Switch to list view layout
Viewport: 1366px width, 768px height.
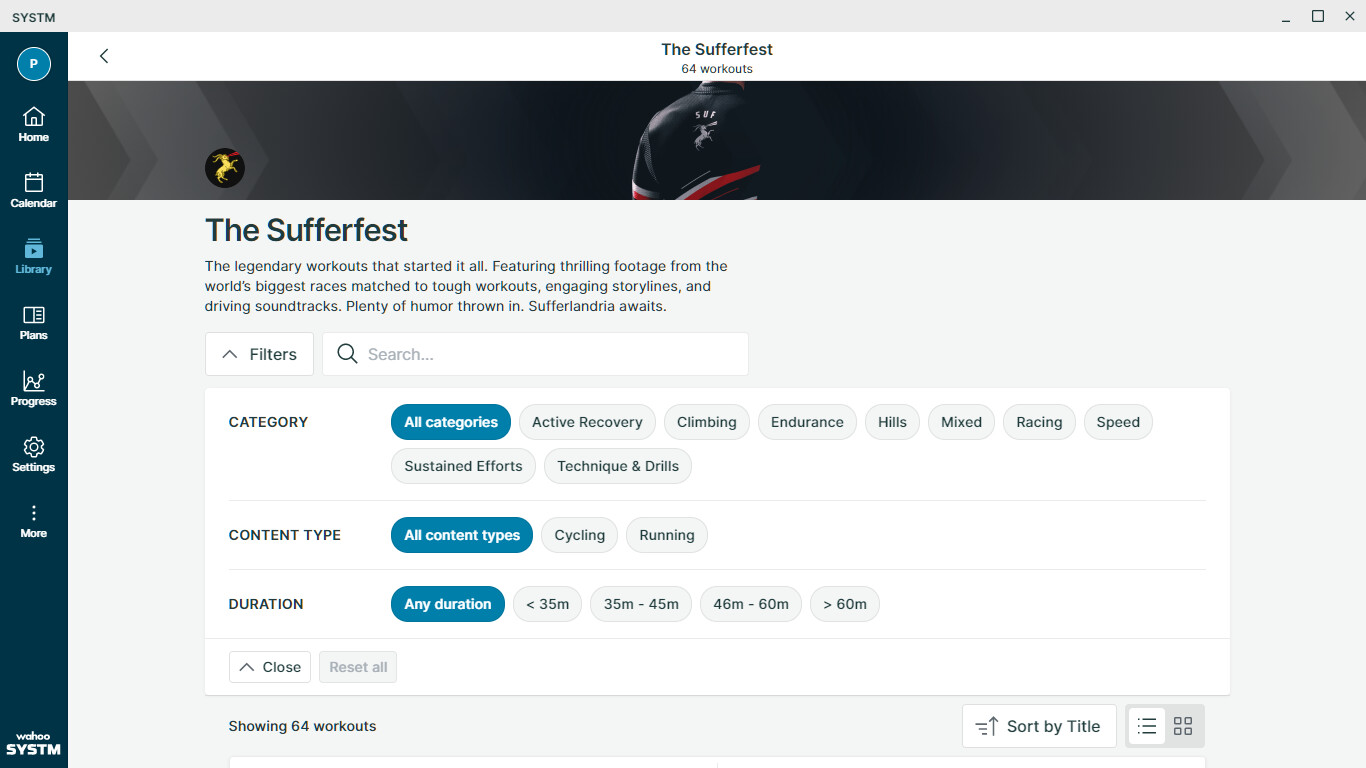[x=1147, y=726]
